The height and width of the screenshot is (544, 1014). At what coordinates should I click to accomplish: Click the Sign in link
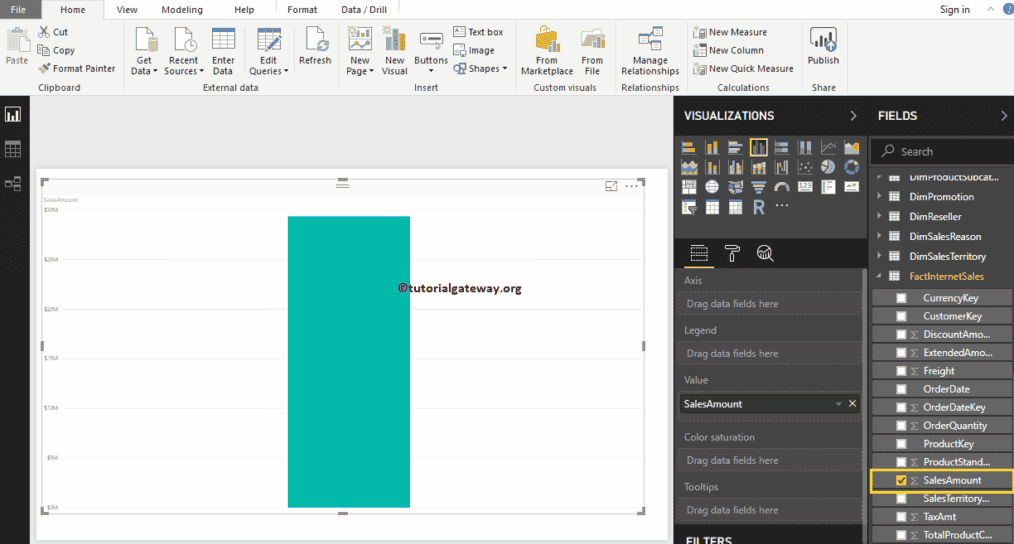tap(954, 10)
